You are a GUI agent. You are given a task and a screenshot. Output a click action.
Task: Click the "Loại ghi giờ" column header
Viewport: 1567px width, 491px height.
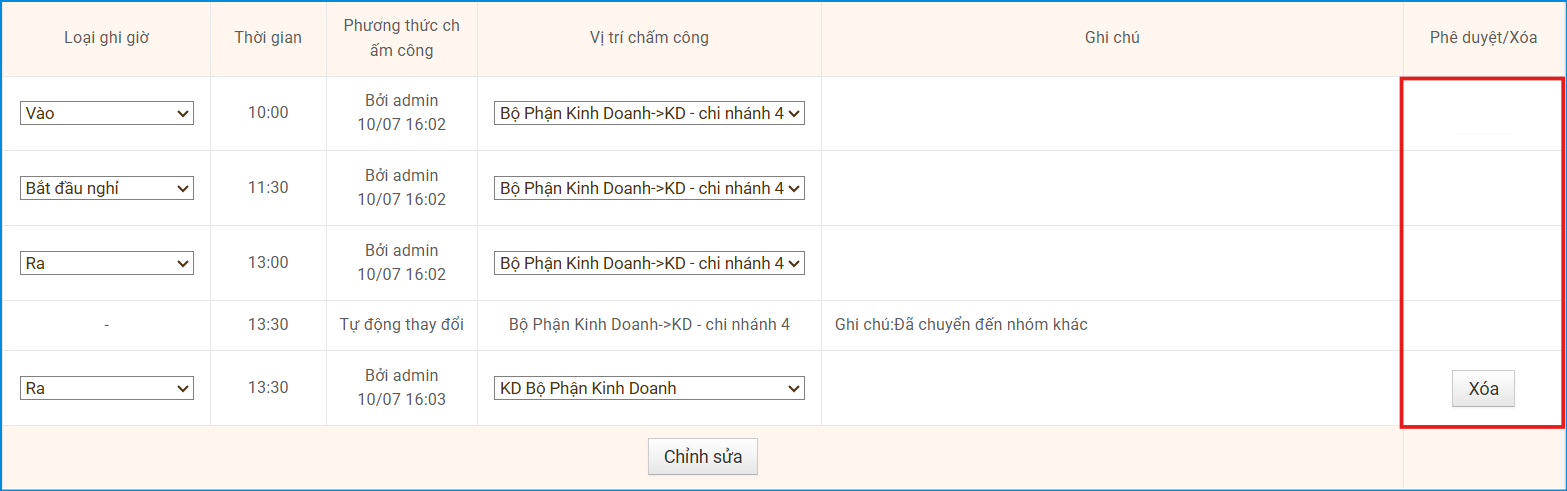click(106, 38)
